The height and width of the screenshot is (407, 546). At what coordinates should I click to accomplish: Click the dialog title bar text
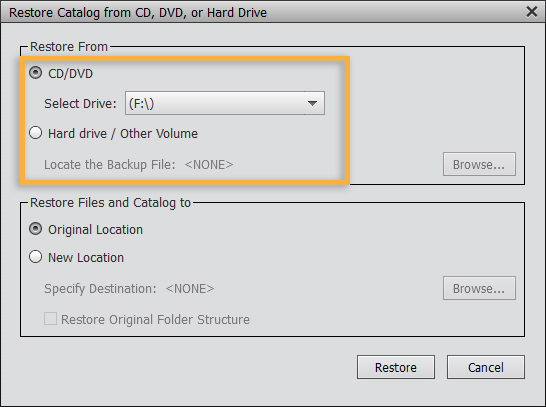click(138, 13)
